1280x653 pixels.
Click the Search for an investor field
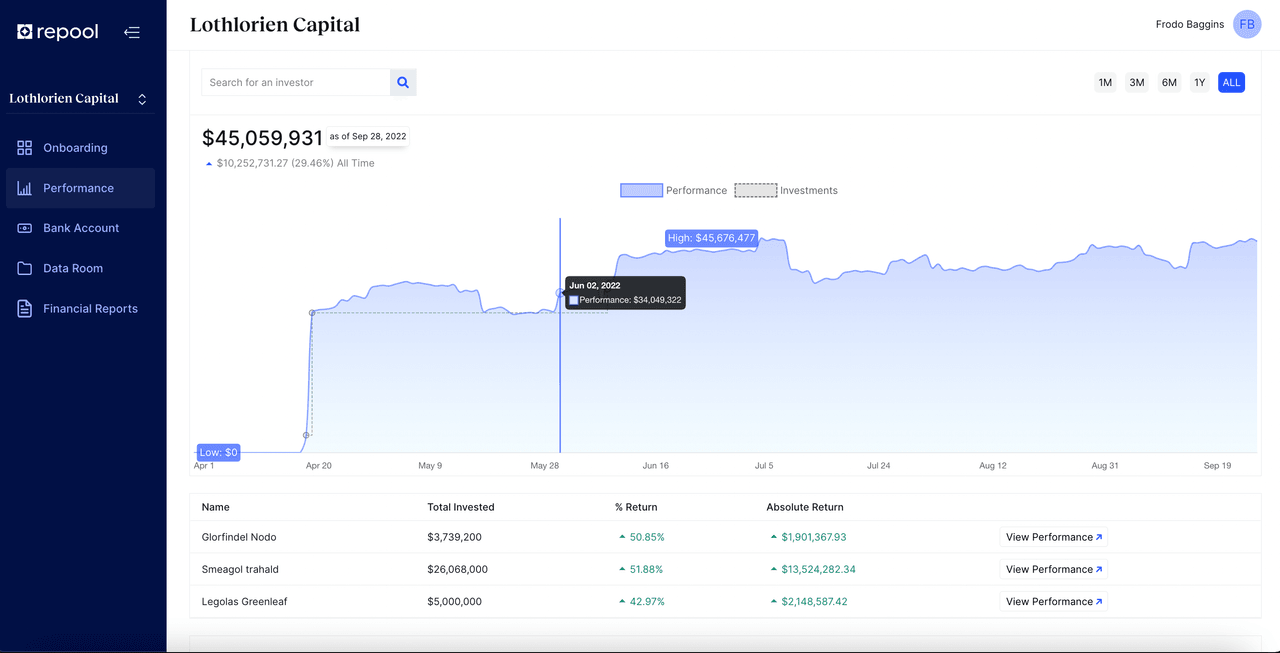click(295, 82)
